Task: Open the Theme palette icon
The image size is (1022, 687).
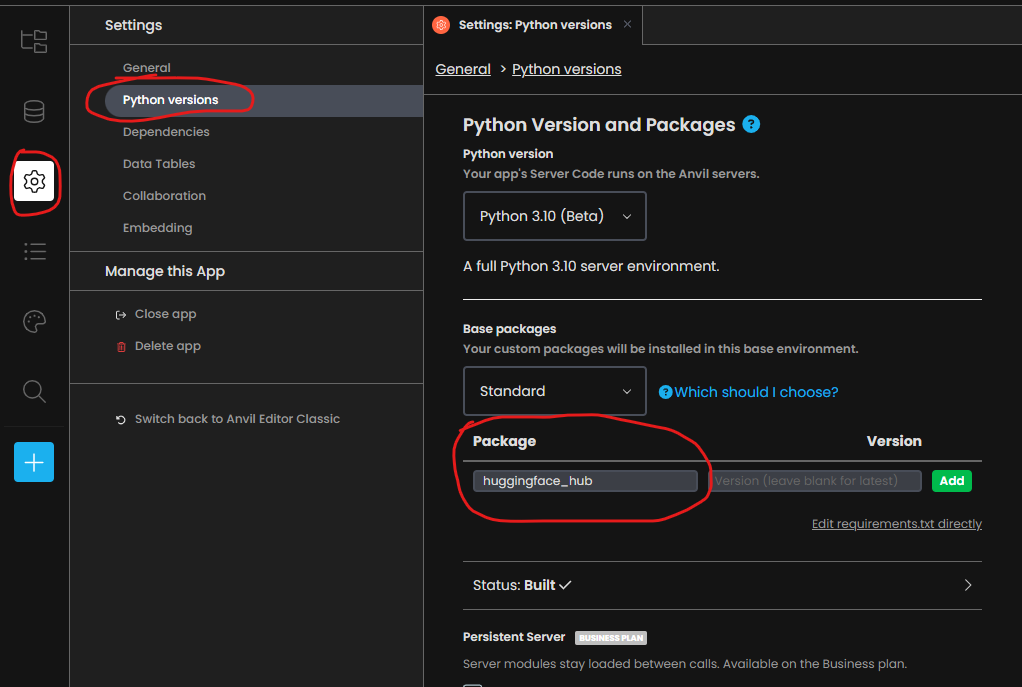Action: click(x=33, y=321)
